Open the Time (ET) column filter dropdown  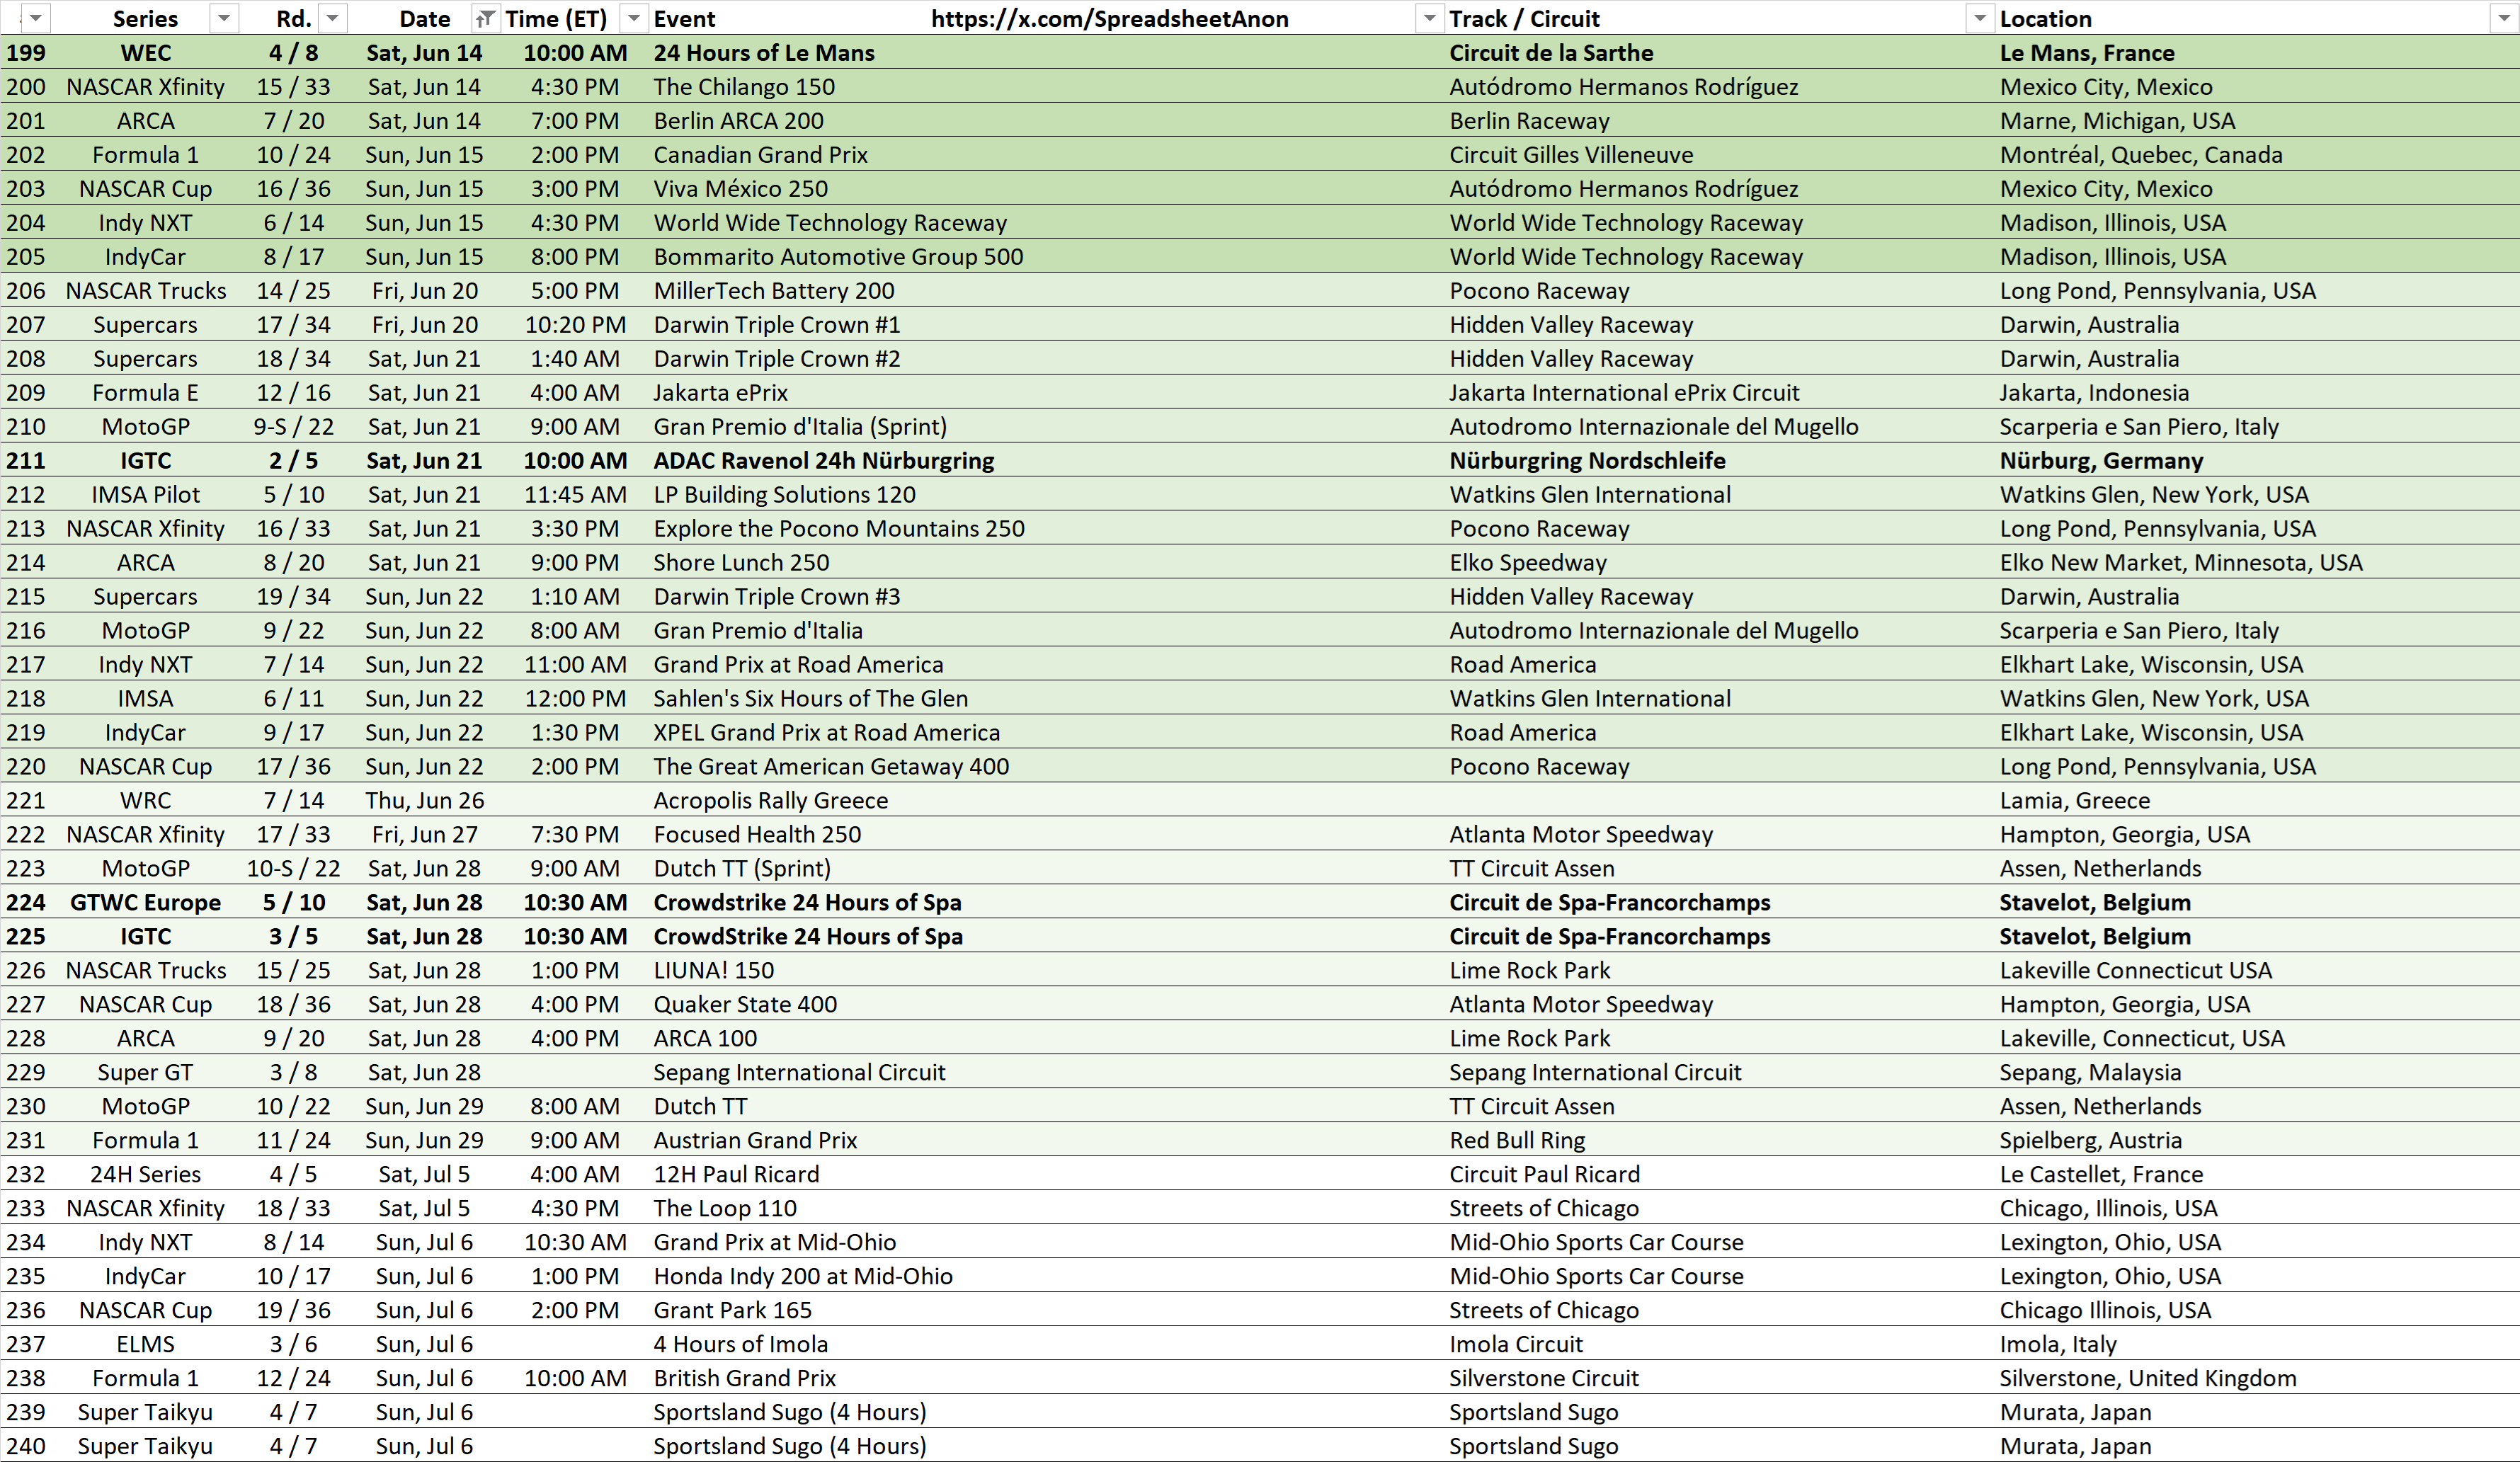pos(633,18)
